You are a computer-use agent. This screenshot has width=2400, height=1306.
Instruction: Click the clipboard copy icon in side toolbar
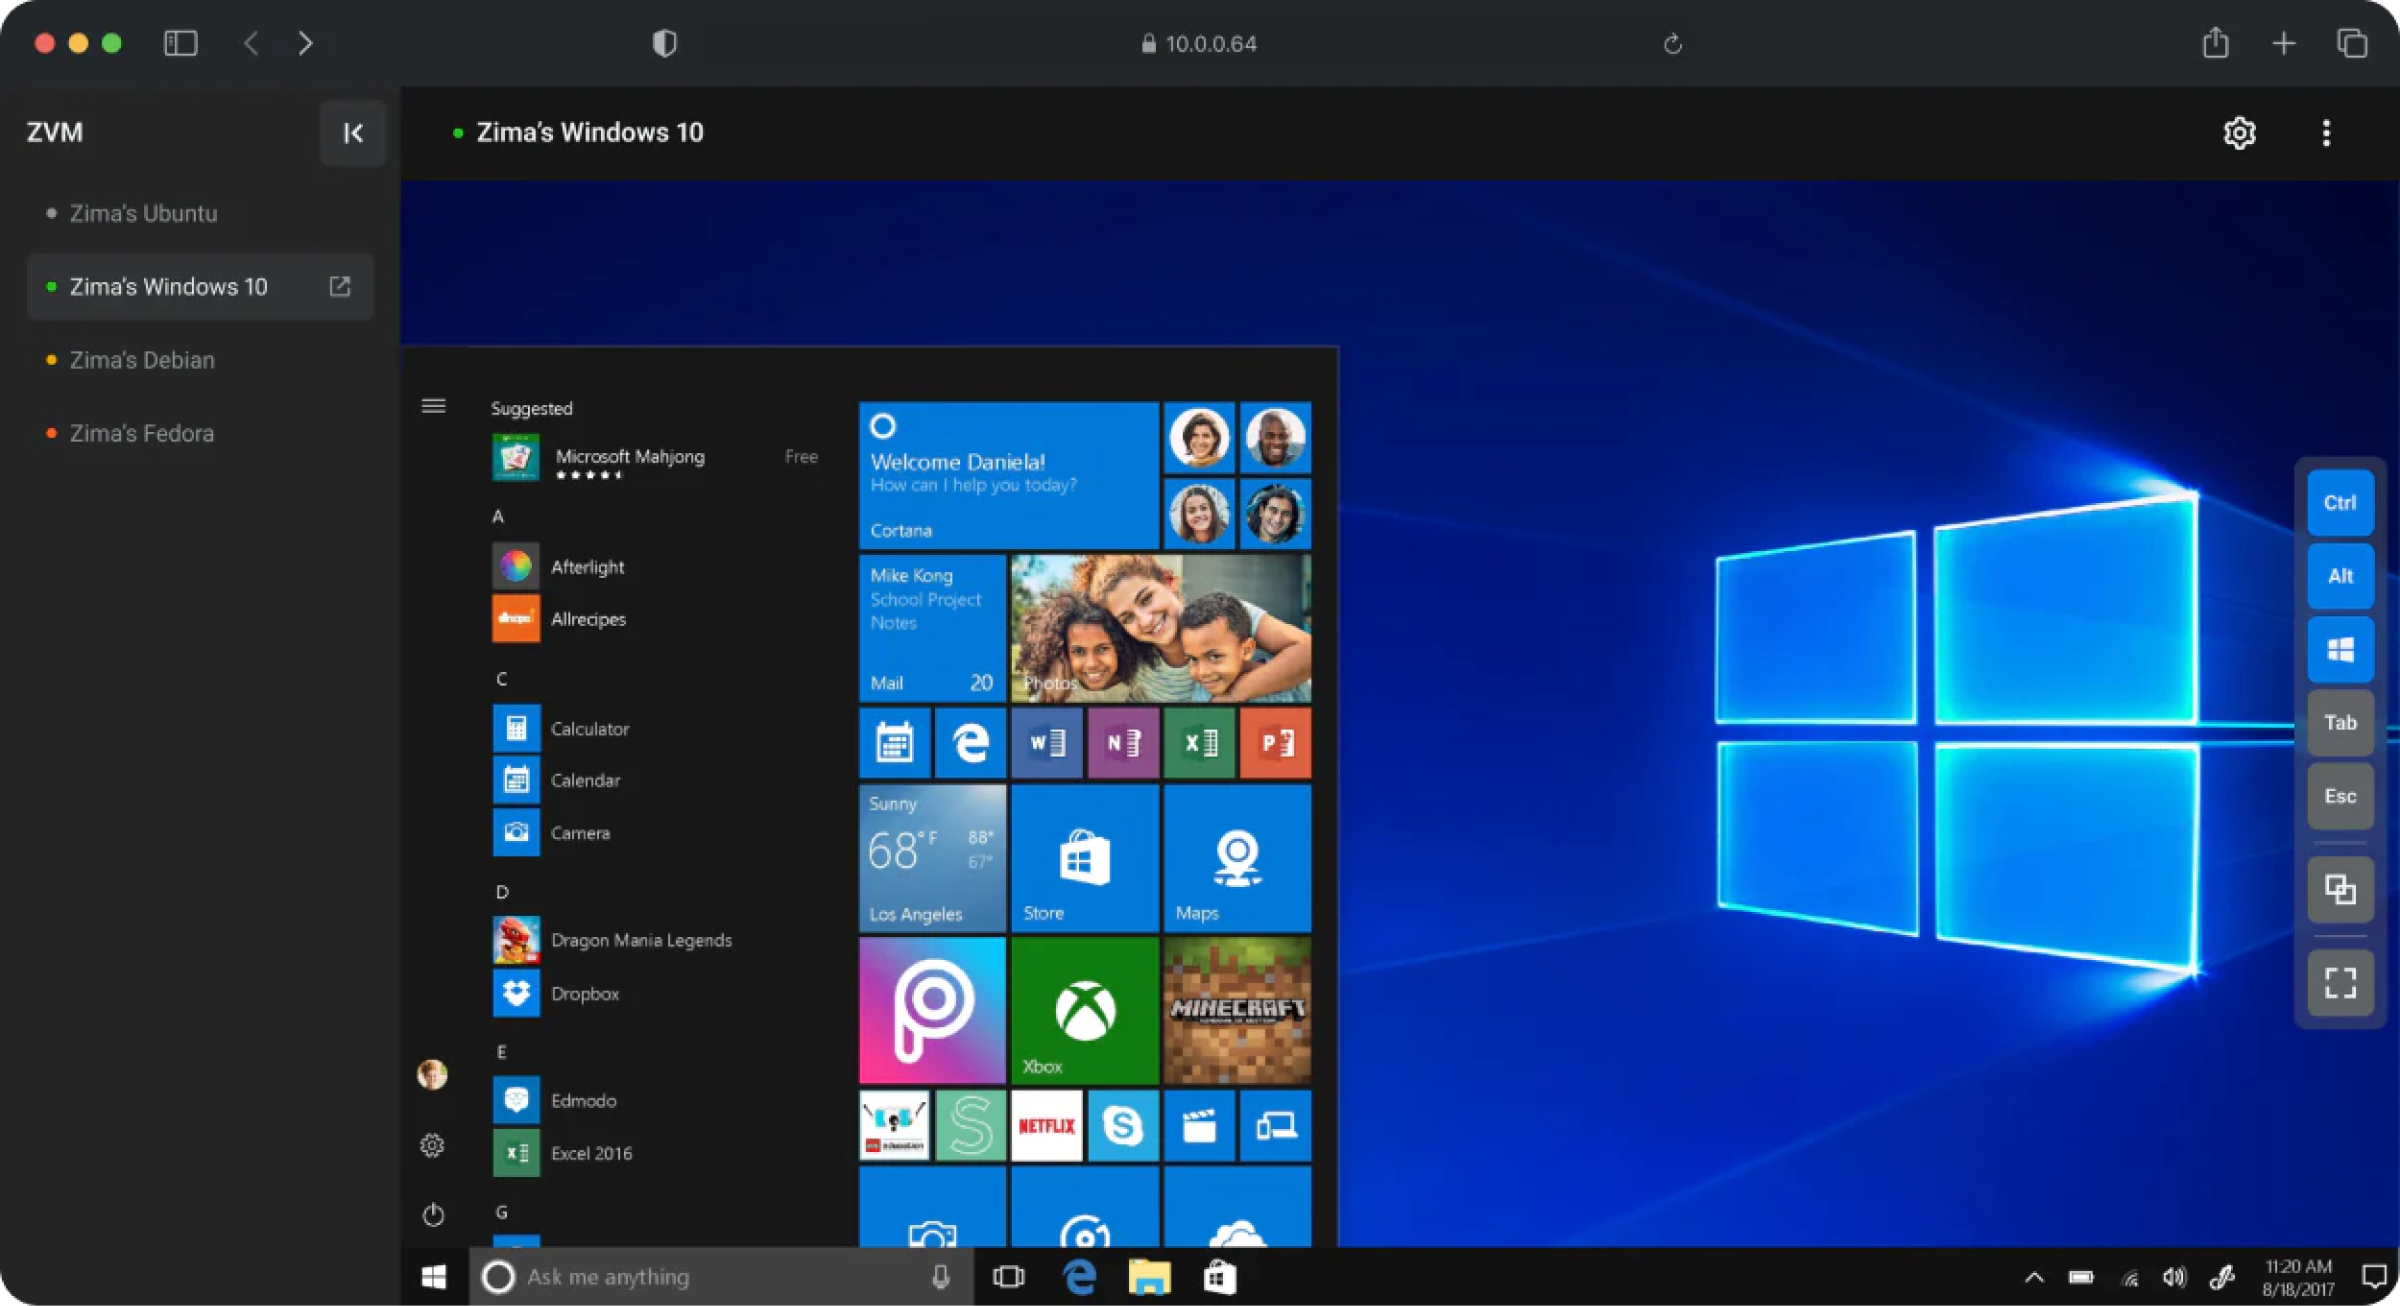pos(2339,889)
